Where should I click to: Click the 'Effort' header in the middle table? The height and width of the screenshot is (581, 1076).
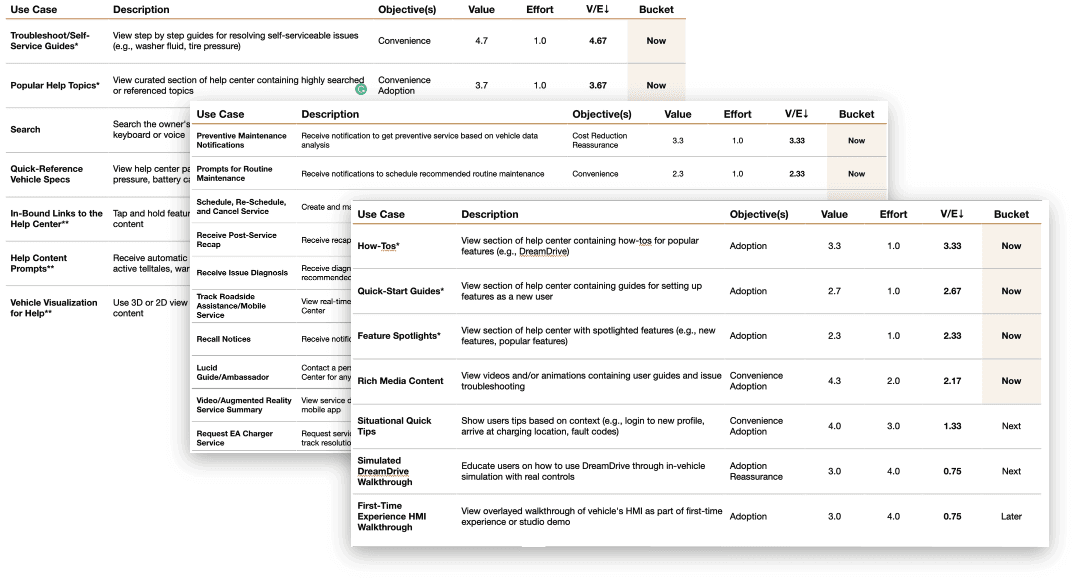tap(738, 114)
